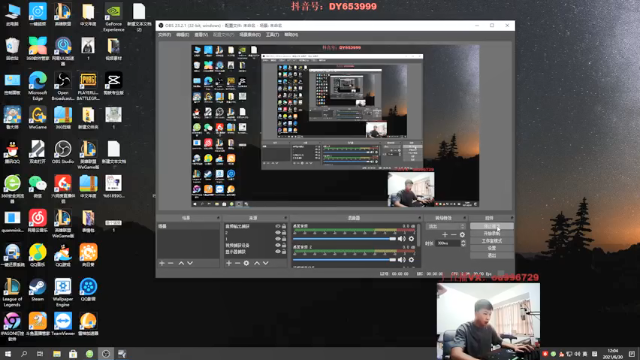640x360 pixels.
Task: Open taskbar search magnifier
Action: (x=24, y=354)
